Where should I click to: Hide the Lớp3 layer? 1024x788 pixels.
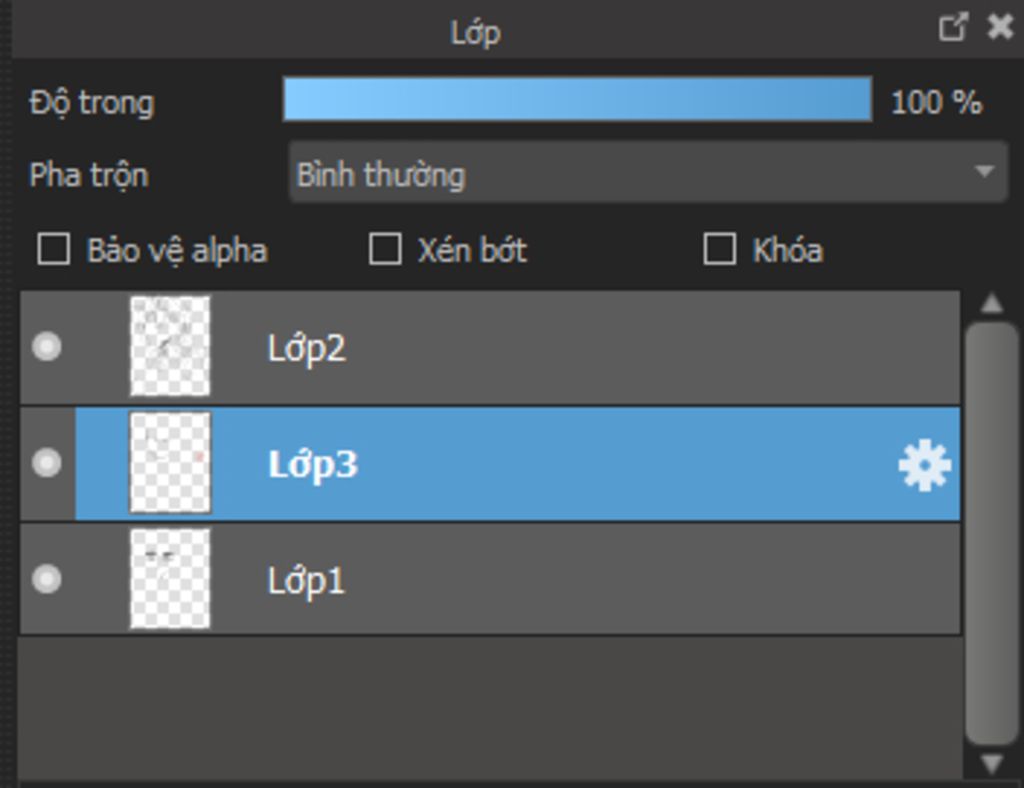pos(46,463)
